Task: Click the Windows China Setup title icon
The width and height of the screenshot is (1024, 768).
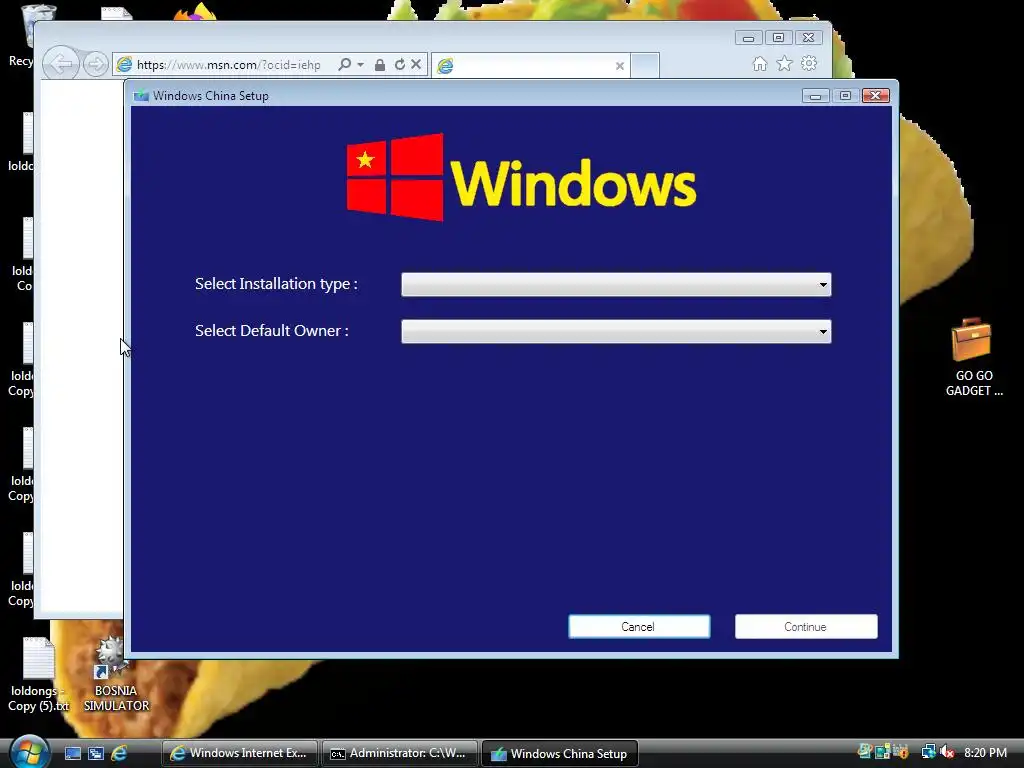Action: point(140,96)
